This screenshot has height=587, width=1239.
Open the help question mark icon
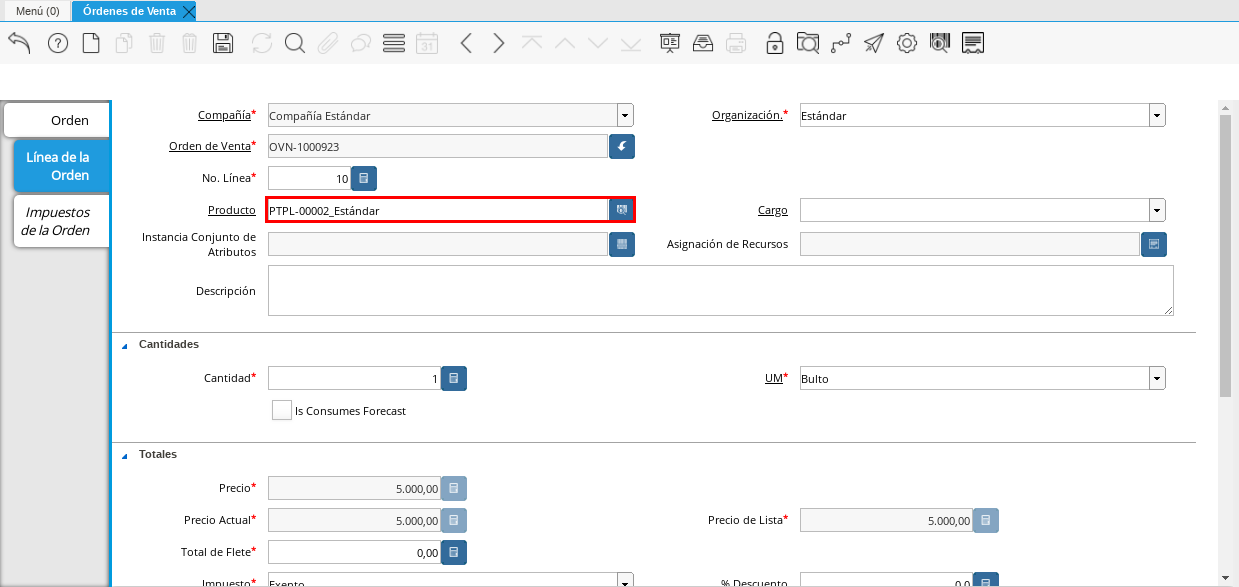click(58, 43)
